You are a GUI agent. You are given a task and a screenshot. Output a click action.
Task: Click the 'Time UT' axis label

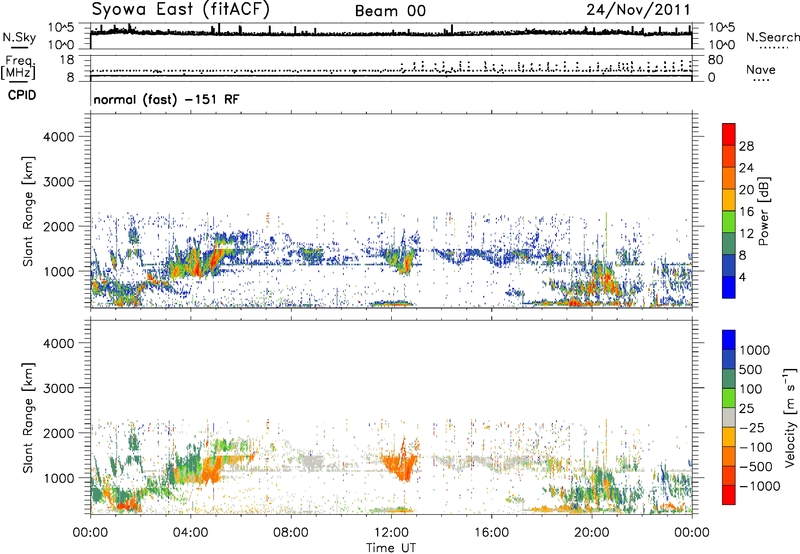pyautogui.click(x=391, y=547)
